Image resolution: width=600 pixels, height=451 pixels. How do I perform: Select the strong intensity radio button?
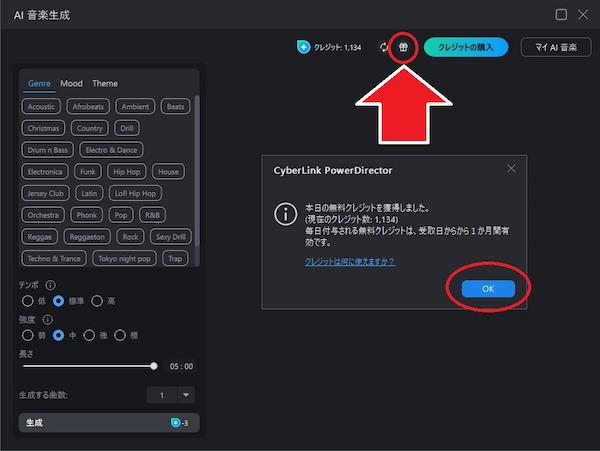coord(89,335)
